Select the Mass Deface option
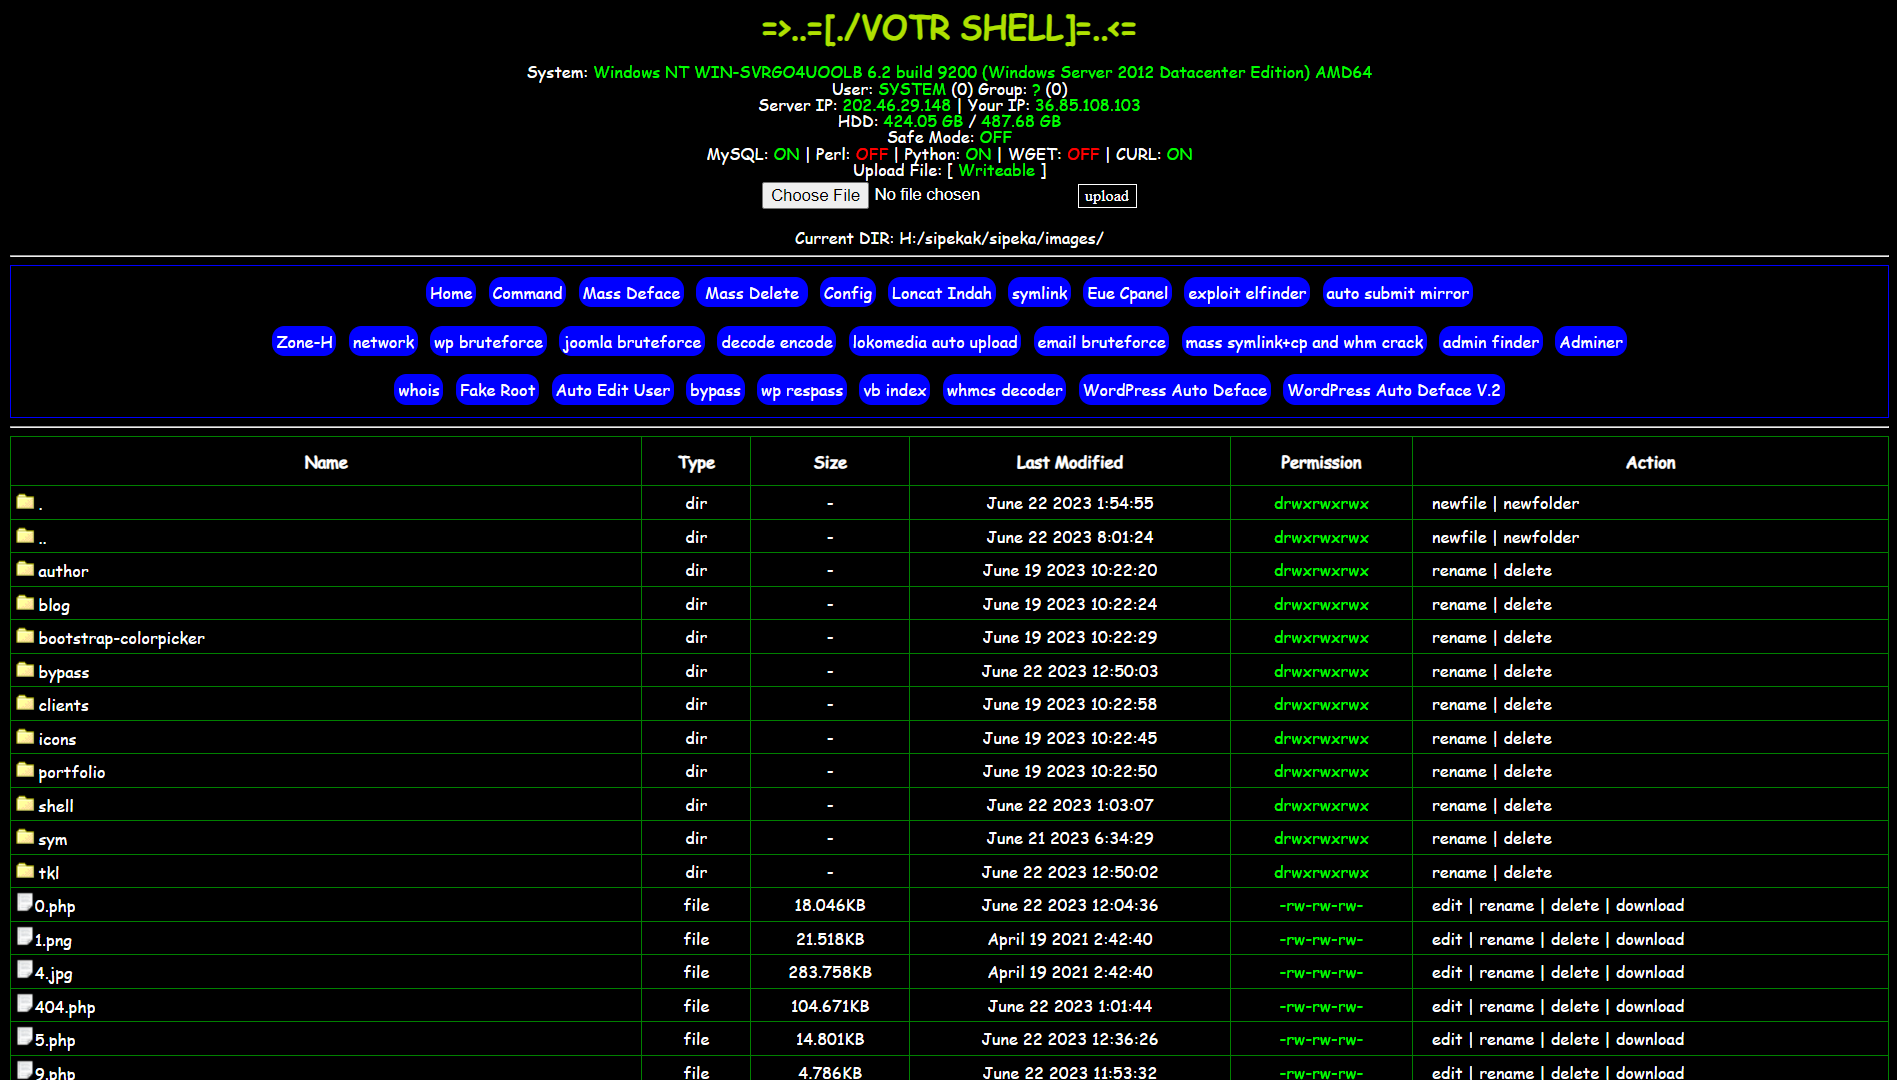 pos(631,293)
